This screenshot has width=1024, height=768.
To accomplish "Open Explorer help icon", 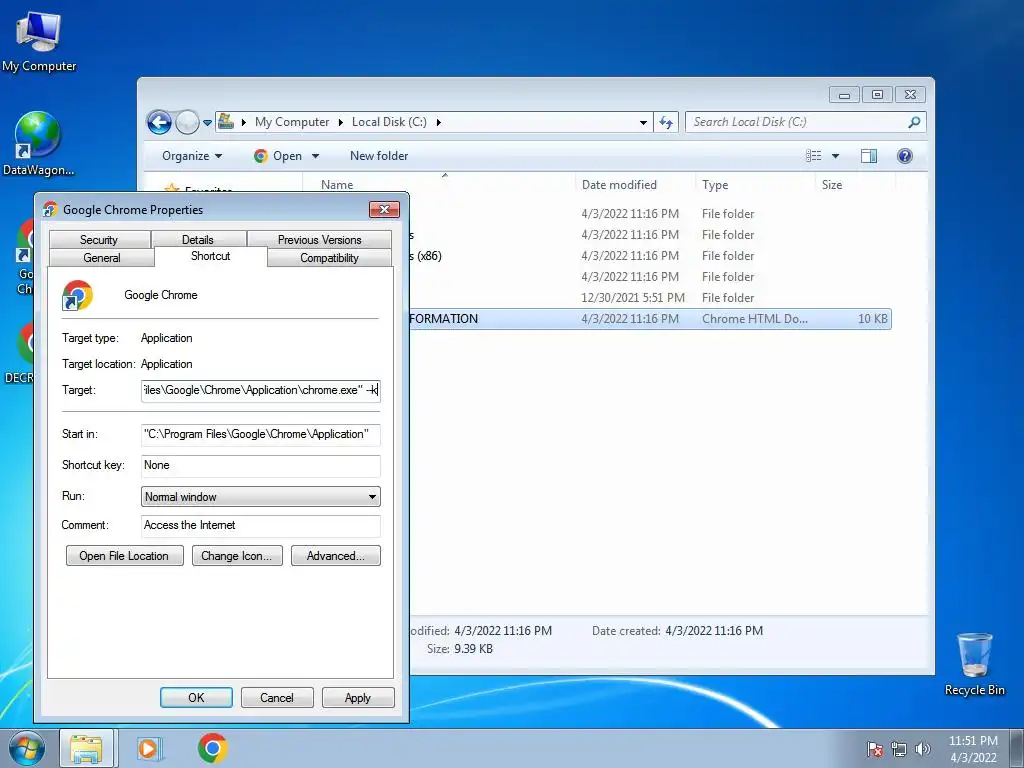I will (904, 156).
